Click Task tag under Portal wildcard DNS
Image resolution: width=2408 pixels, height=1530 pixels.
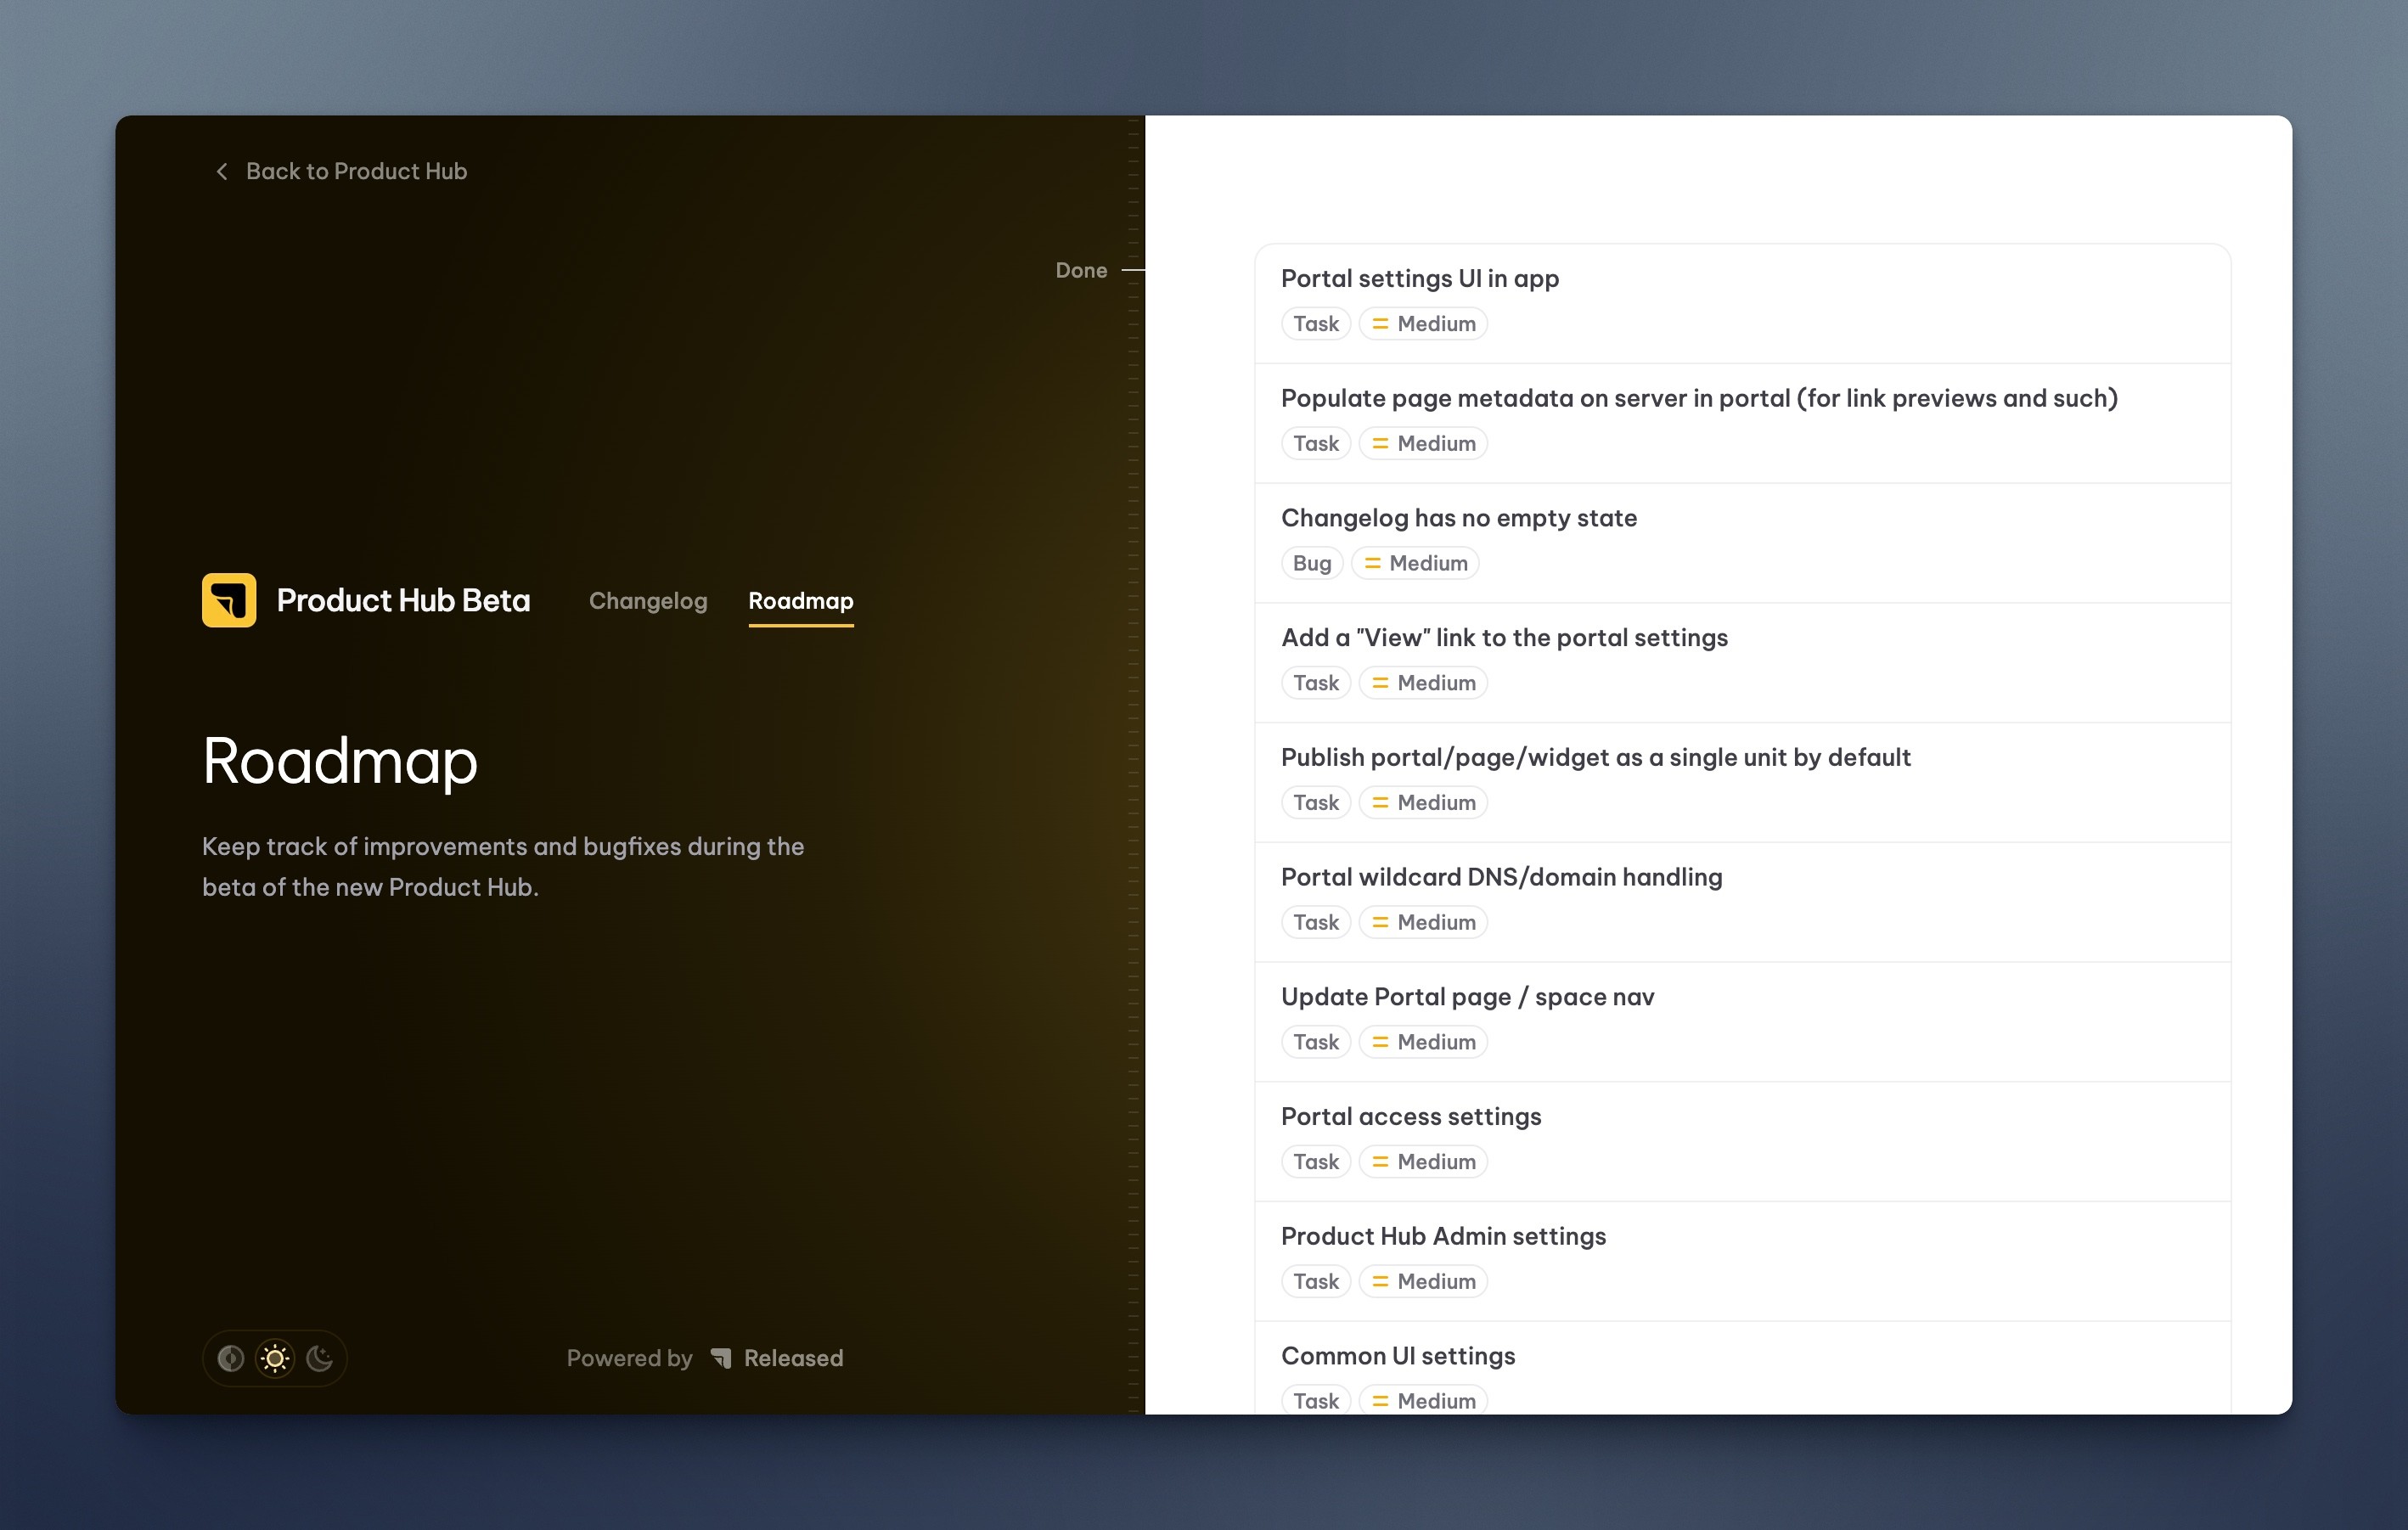[1316, 922]
